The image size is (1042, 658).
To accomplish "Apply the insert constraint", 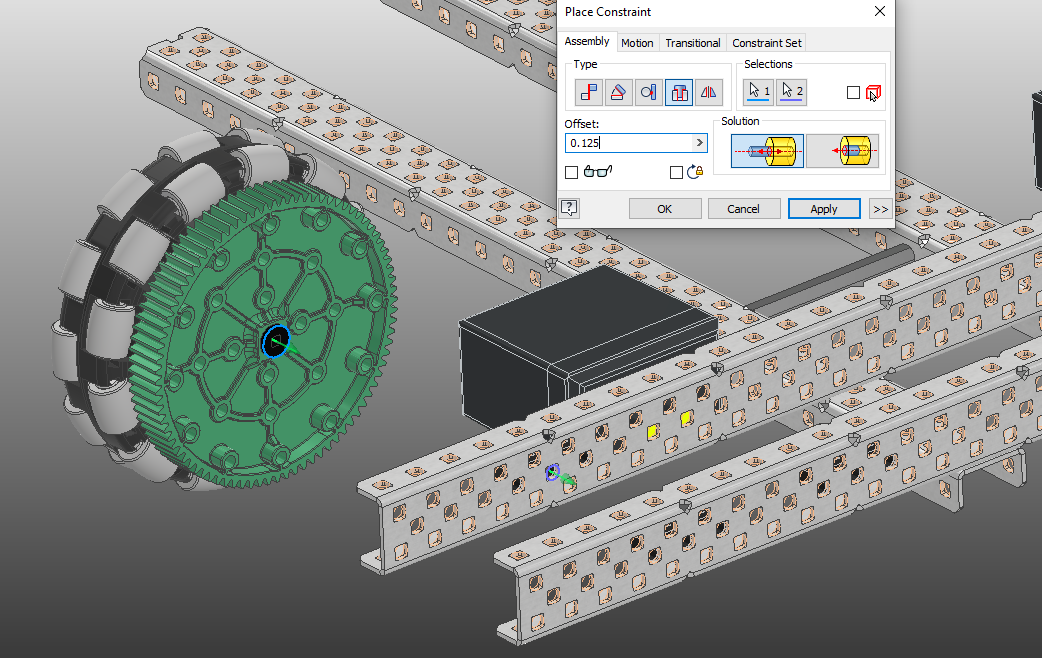I will pos(824,209).
